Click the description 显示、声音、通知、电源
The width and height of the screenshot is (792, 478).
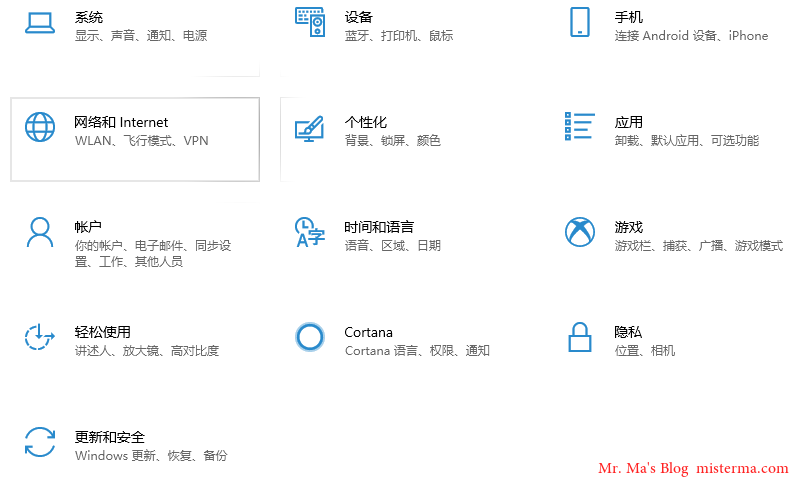pyautogui.click(x=141, y=36)
